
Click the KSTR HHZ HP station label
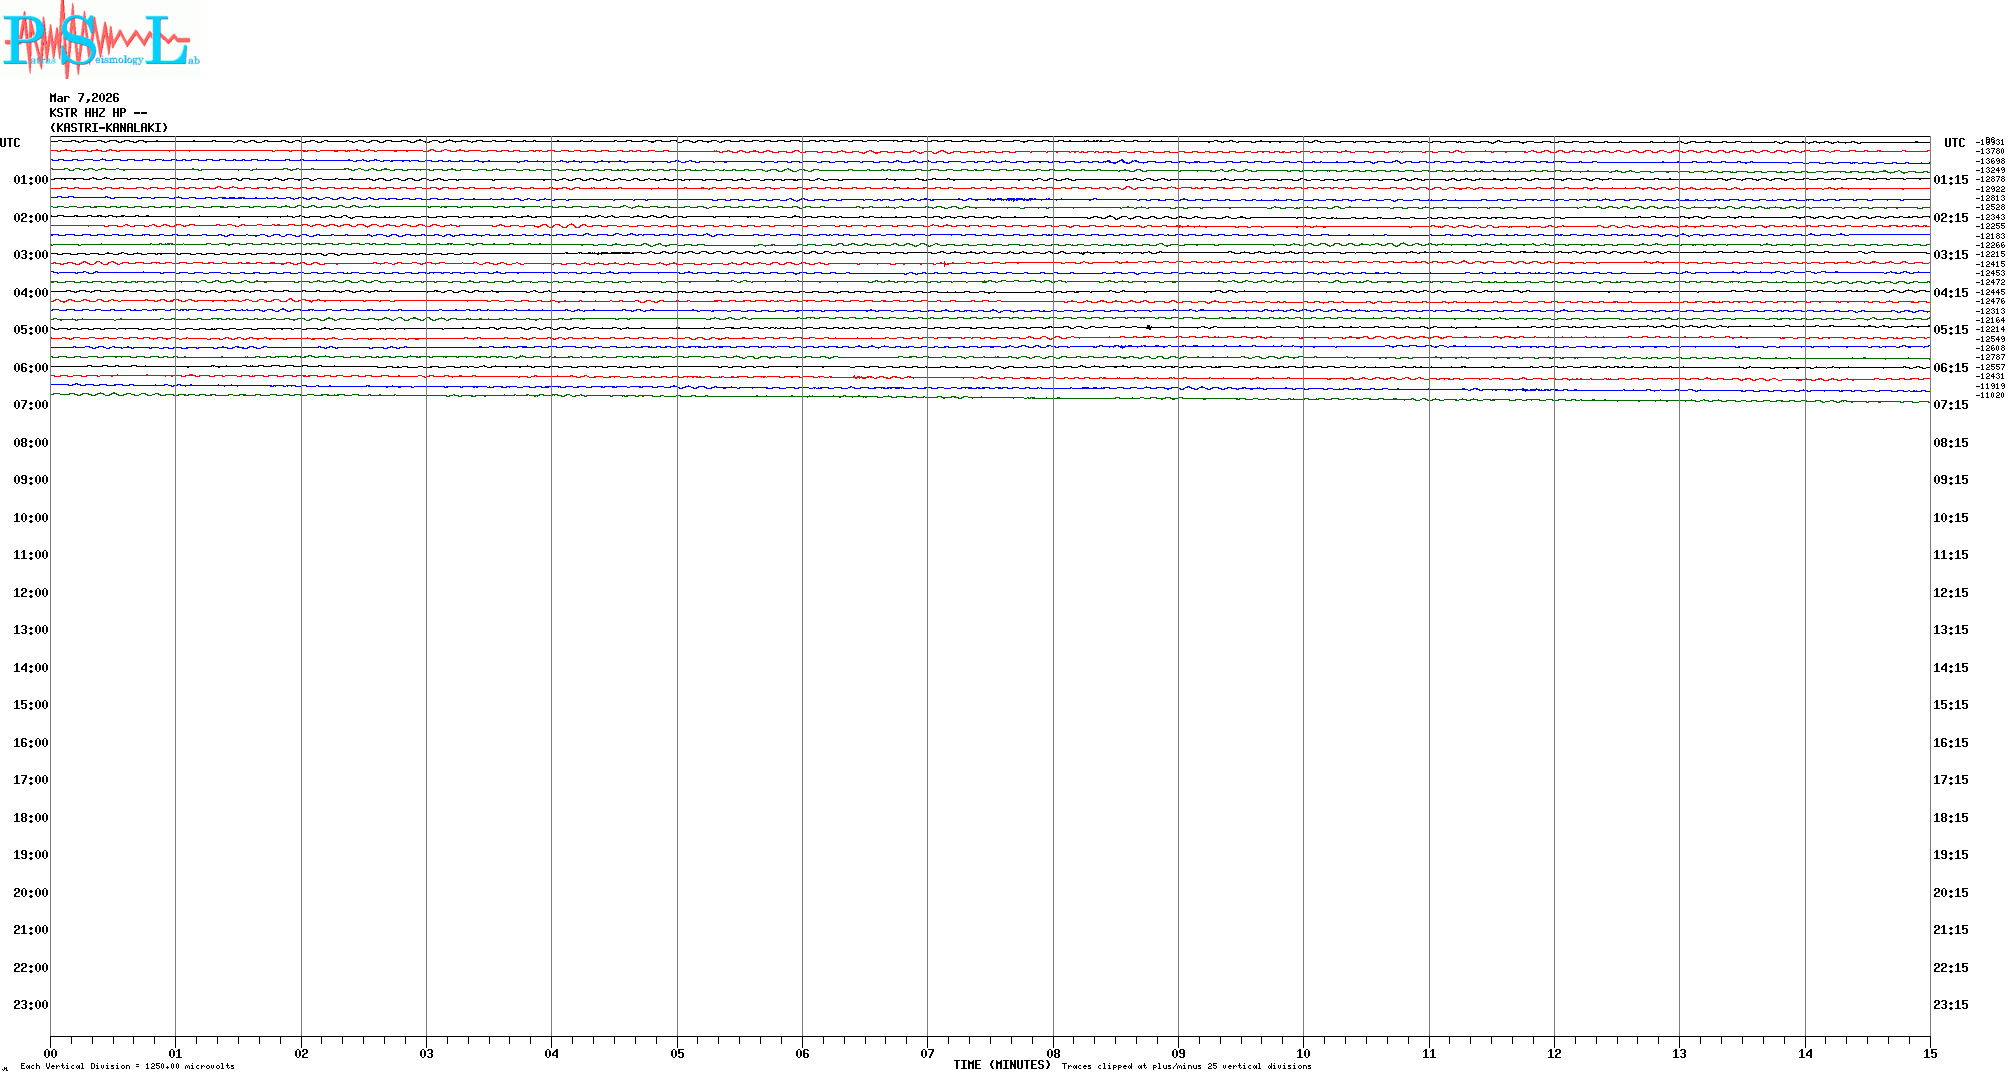click(x=98, y=113)
